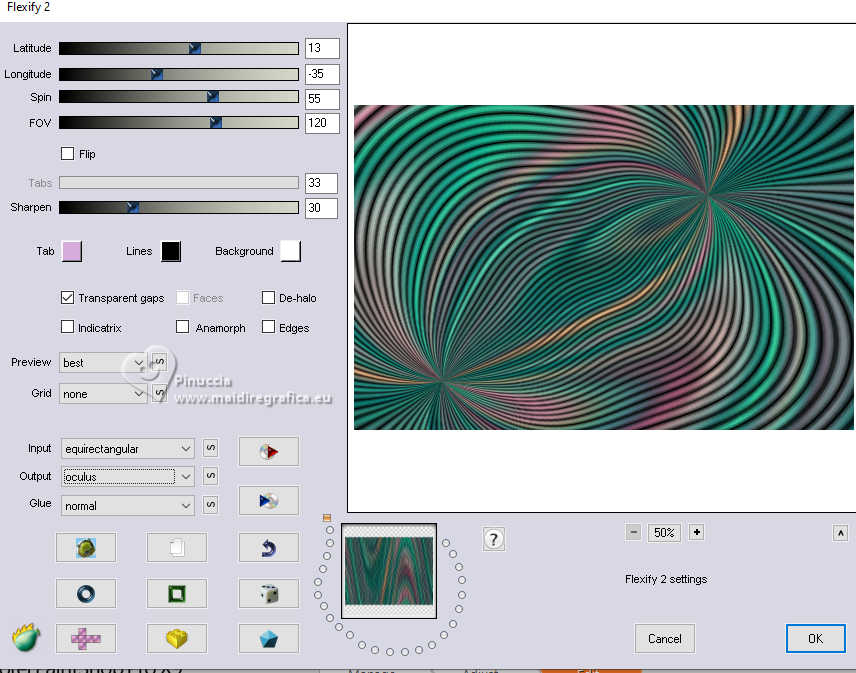Screen dimensions: 856x673
Task: Click the Cancel button
Action: click(x=664, y=638)
